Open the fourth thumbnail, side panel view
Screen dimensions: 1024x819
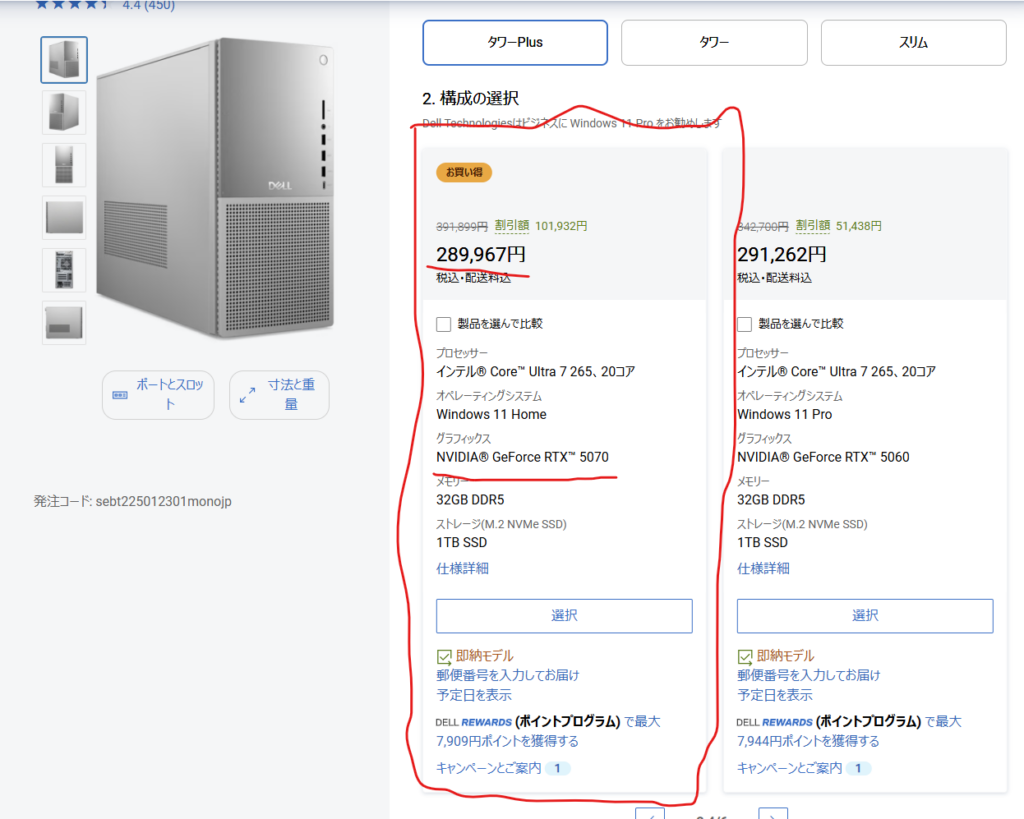pyautogui.click(x=64, y=217)
